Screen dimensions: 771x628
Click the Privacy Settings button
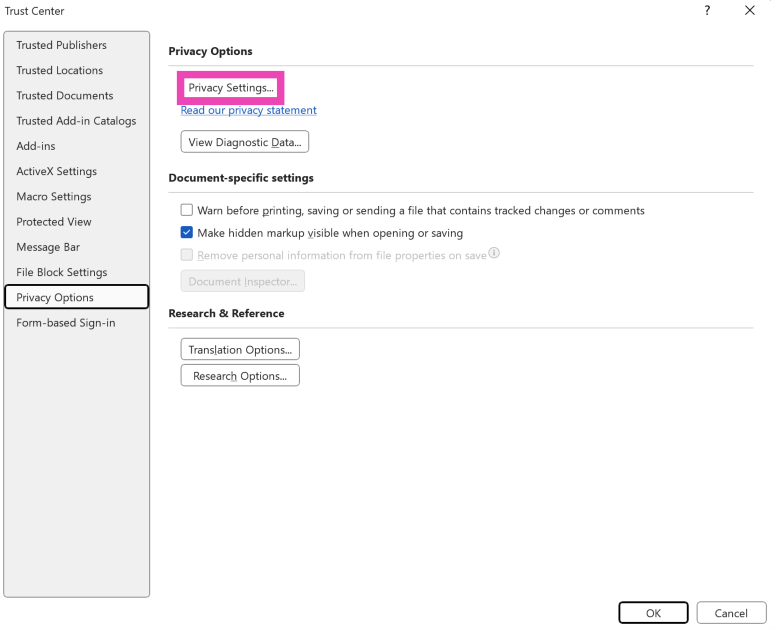coord(231,88)
